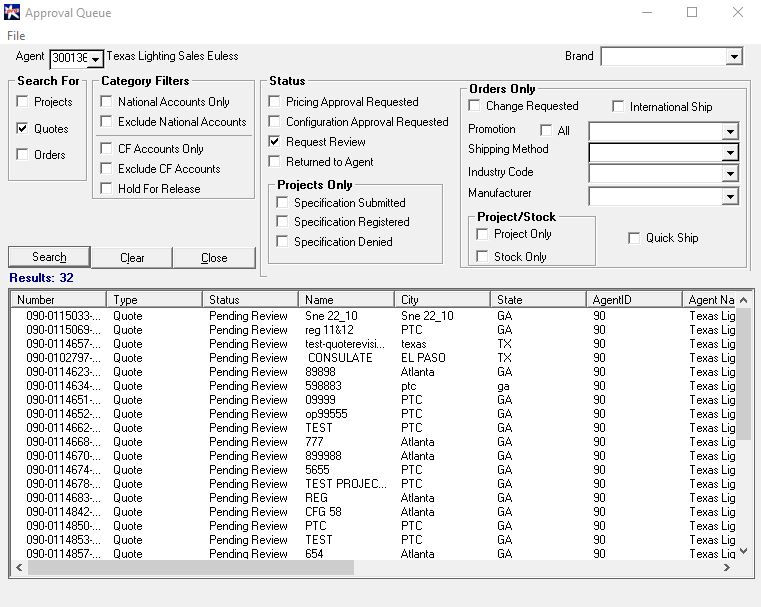The width and height of the screenshot is (761, 607).
Task: Expand the Brand dropdown
Action: click(x=734, y=57)
